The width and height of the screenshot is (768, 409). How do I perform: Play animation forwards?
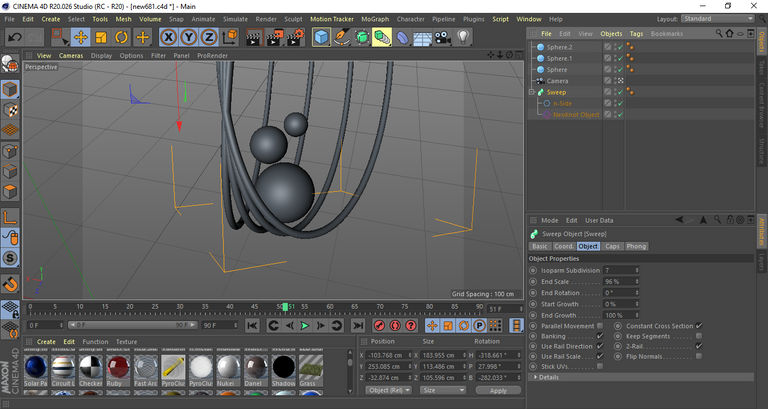coord(305,325)
